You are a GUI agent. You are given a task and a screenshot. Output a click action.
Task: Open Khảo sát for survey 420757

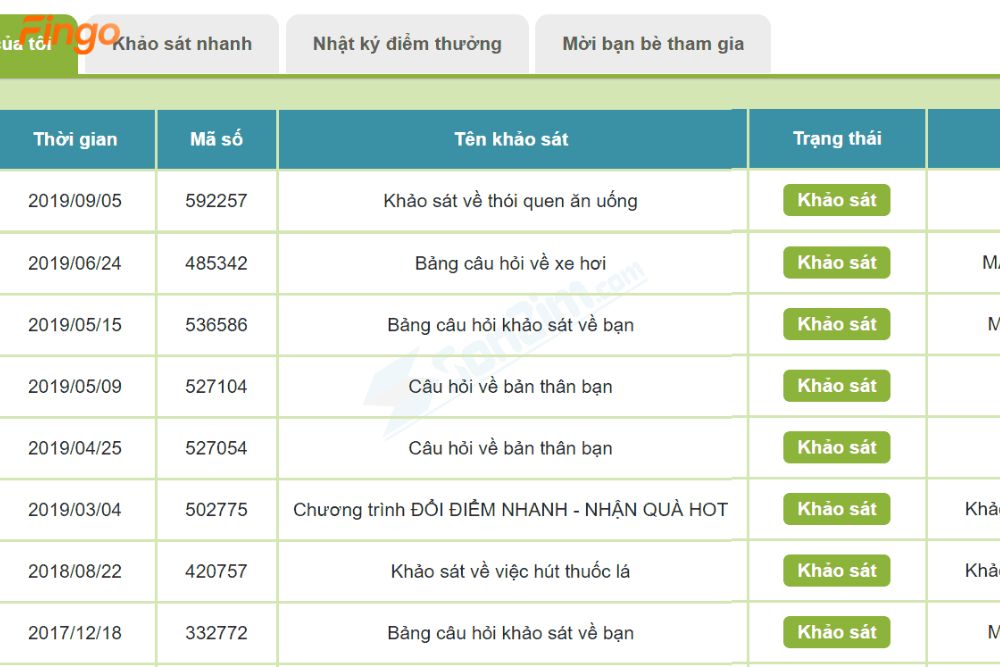click(x=837, y=571)
